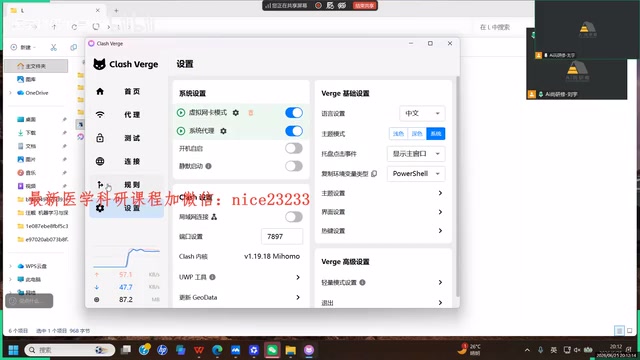The image size is (640, 360).
Task: Click the 新建 button in Explorer toolbar
Action: coord(23,47)
